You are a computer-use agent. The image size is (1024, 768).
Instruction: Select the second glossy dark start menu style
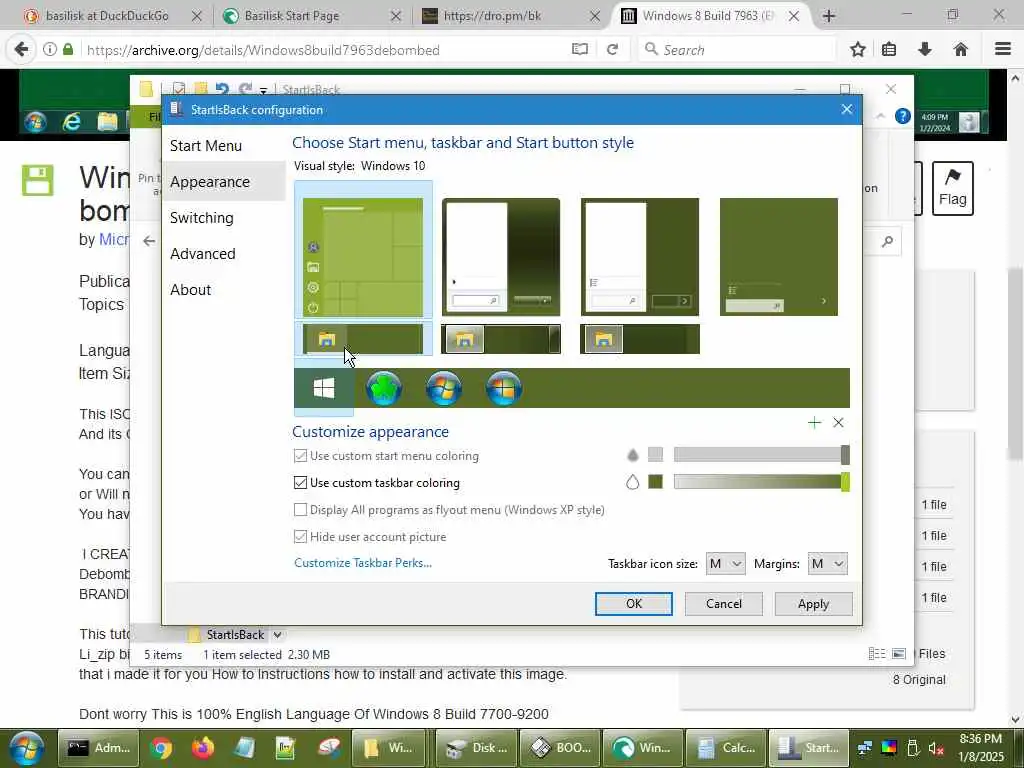point(501,257)
